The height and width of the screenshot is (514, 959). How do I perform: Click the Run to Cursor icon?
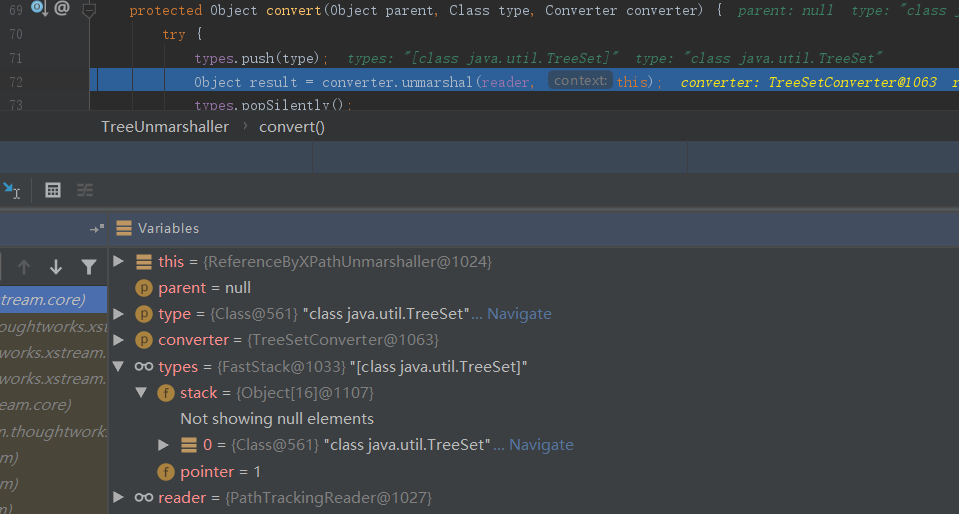click(12, 189)
